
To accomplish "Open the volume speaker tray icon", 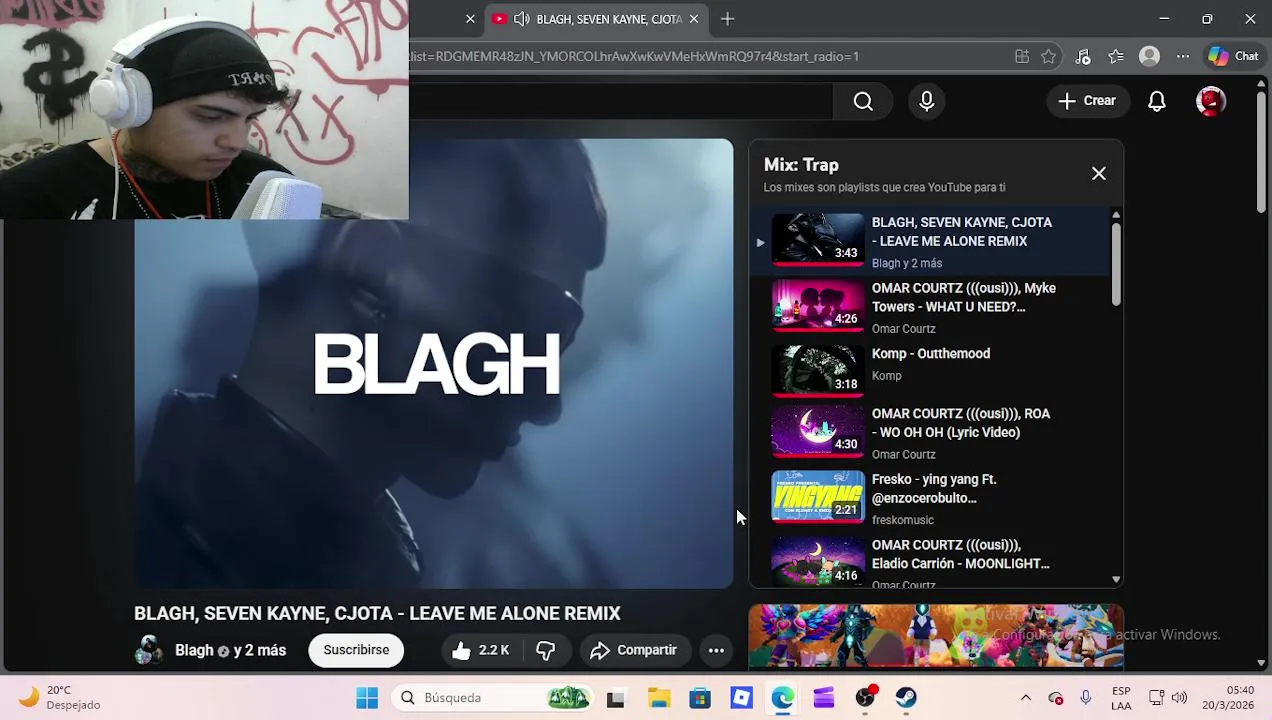I will pyautogui.click(x=1179, y=698).
